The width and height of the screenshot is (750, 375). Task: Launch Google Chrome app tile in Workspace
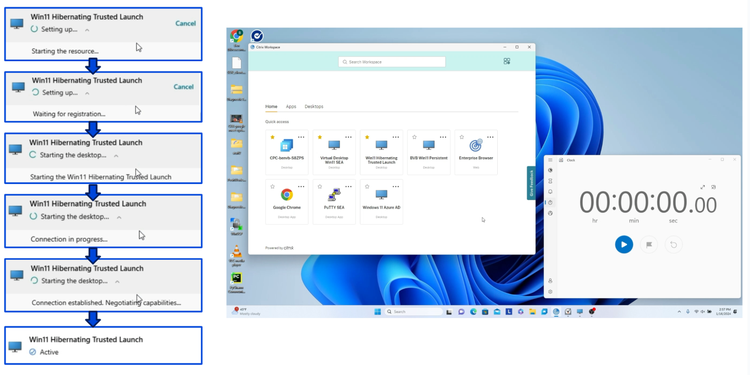pyautogui.click(x=287, y=202)
